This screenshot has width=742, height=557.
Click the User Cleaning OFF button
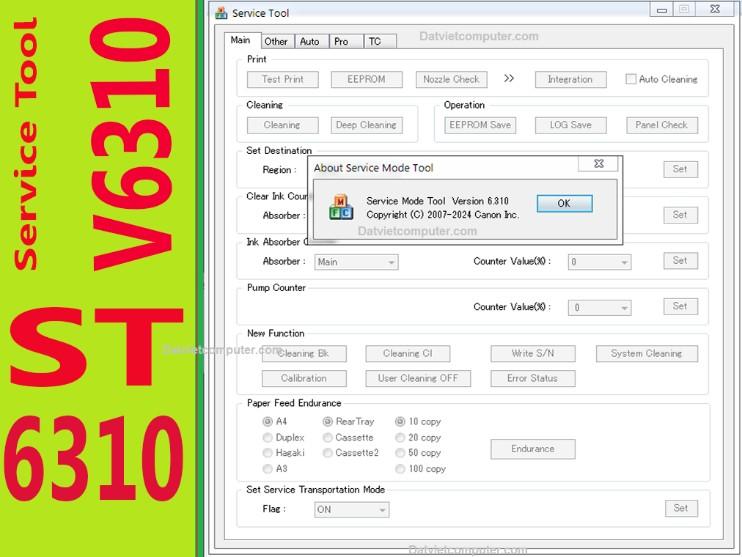[418, 379]
